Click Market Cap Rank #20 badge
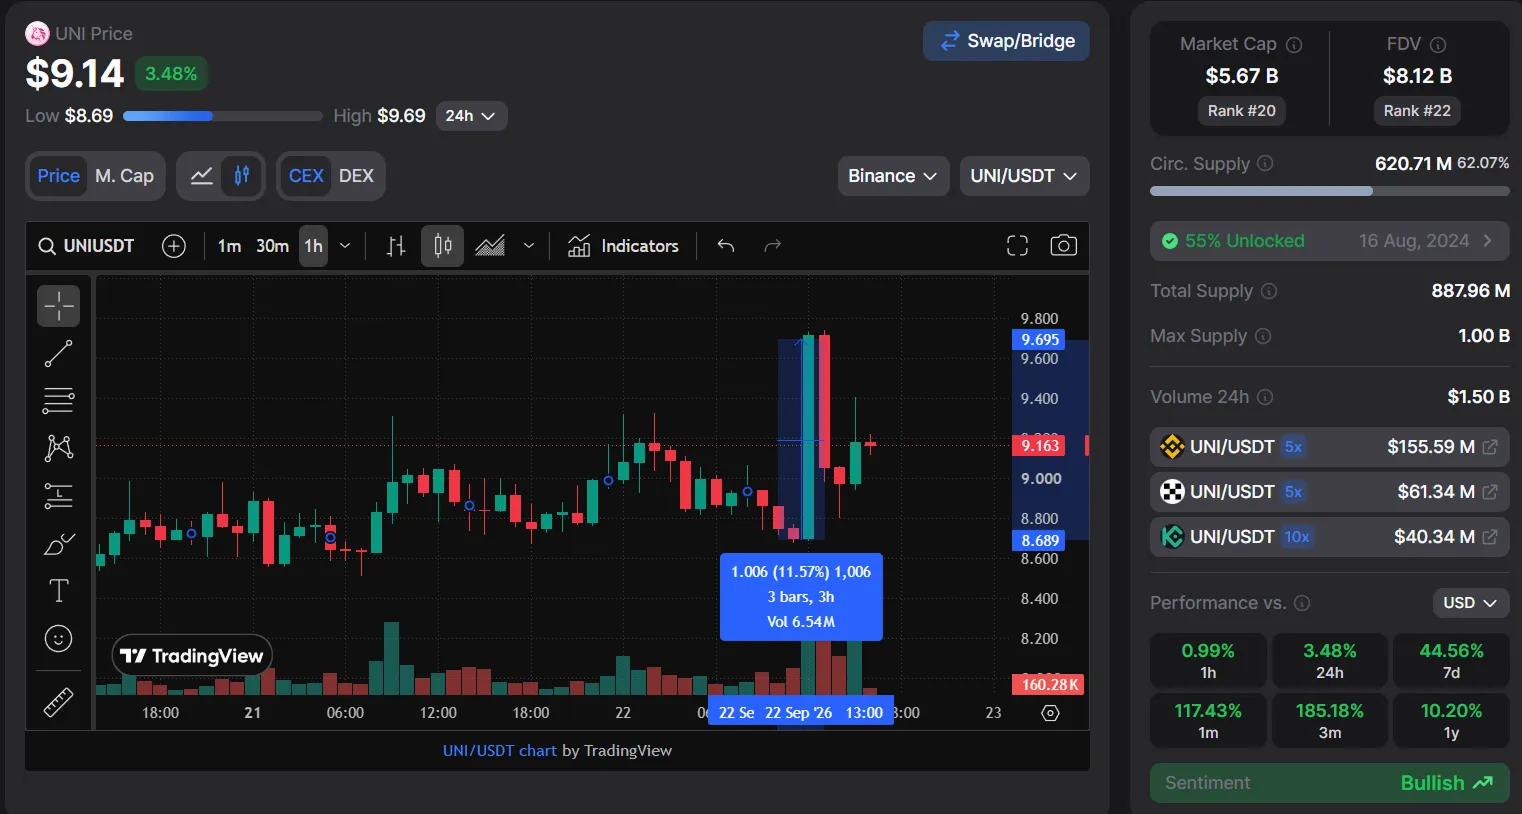1522x814 pixels. [x=1241, y=111]
